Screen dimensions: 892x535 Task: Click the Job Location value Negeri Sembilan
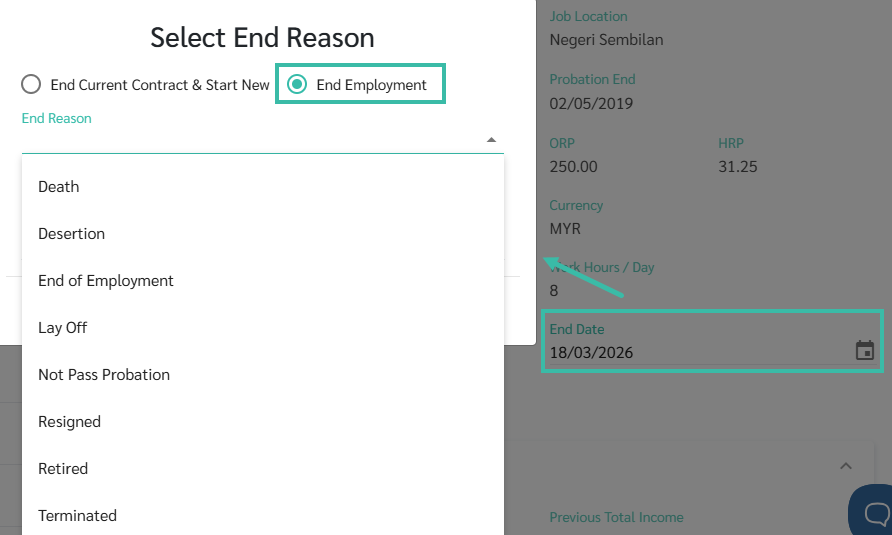(606, 40)
